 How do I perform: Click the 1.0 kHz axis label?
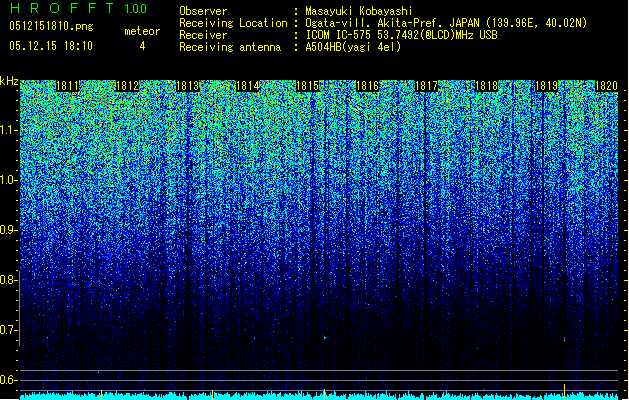[8, 180]
